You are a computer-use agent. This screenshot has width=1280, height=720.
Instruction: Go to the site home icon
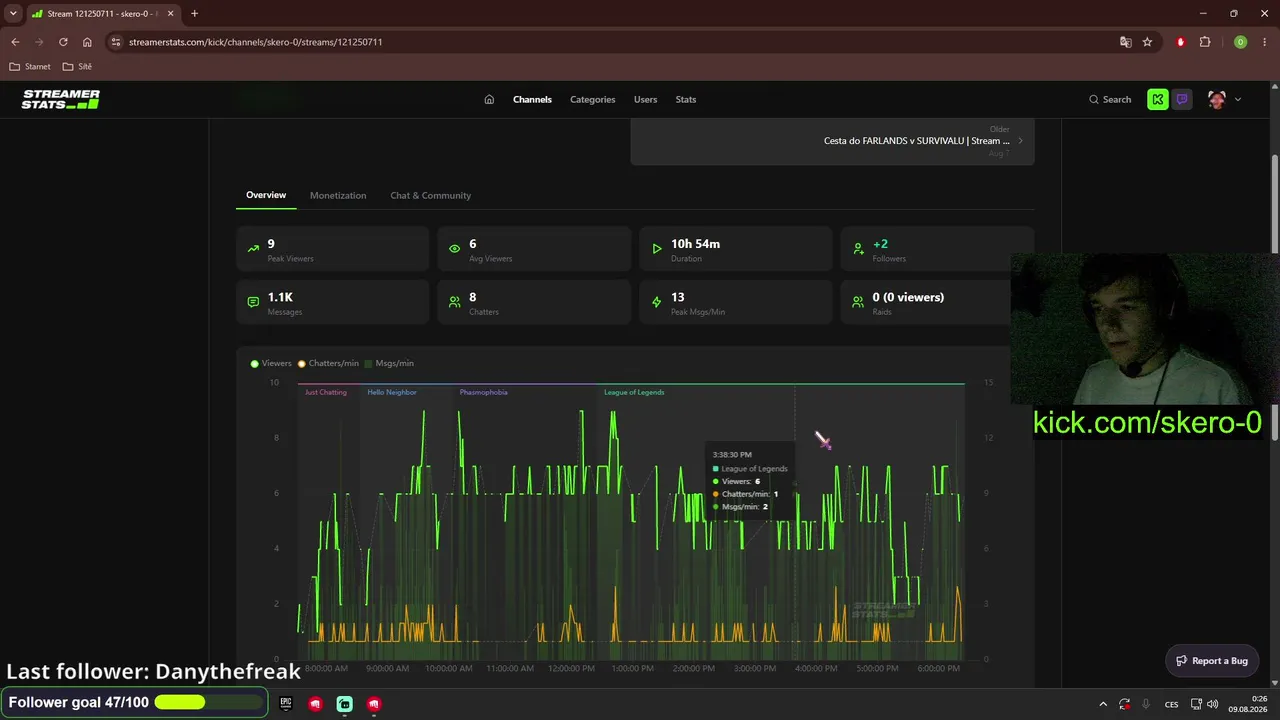(x=489, y=99)
